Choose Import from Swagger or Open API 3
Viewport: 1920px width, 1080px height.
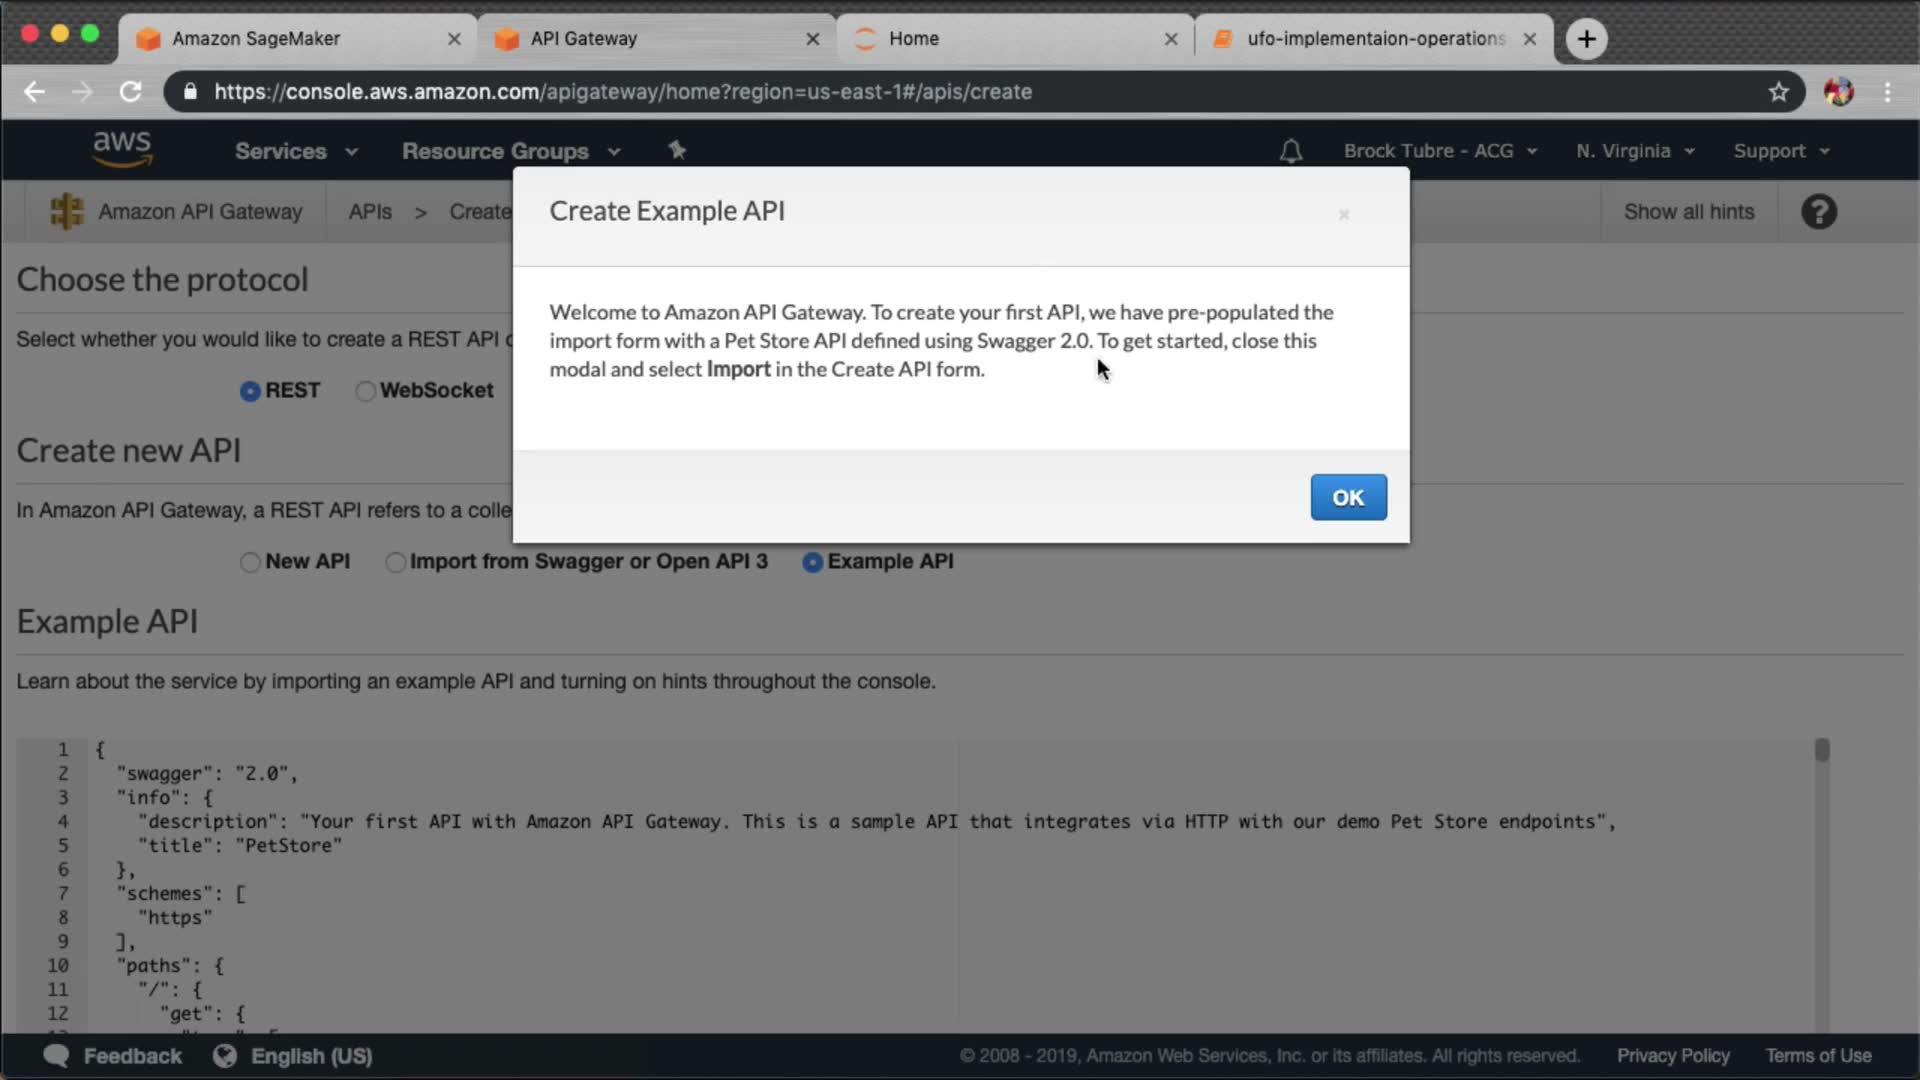396,562
